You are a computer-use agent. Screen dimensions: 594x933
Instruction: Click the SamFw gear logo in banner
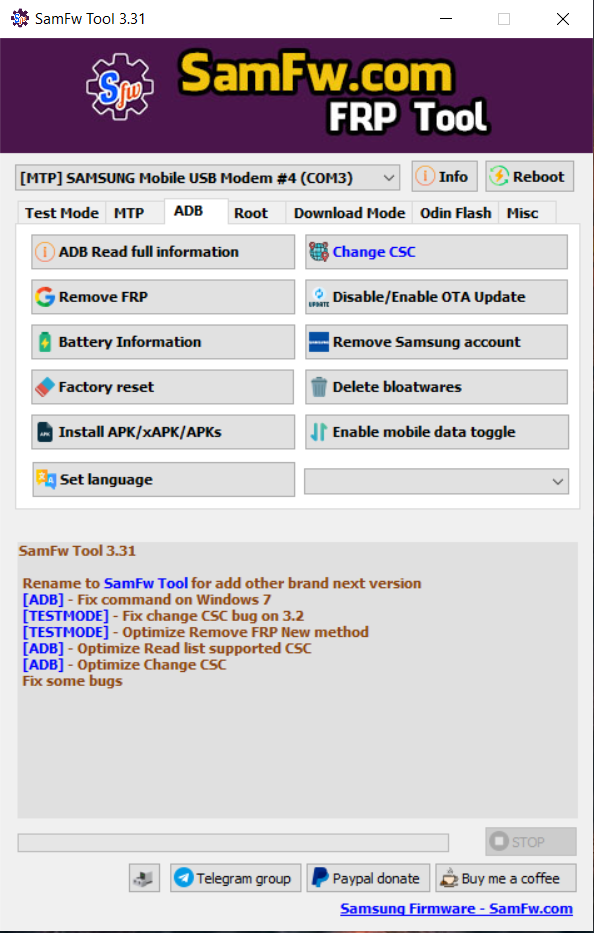(120, 87)
